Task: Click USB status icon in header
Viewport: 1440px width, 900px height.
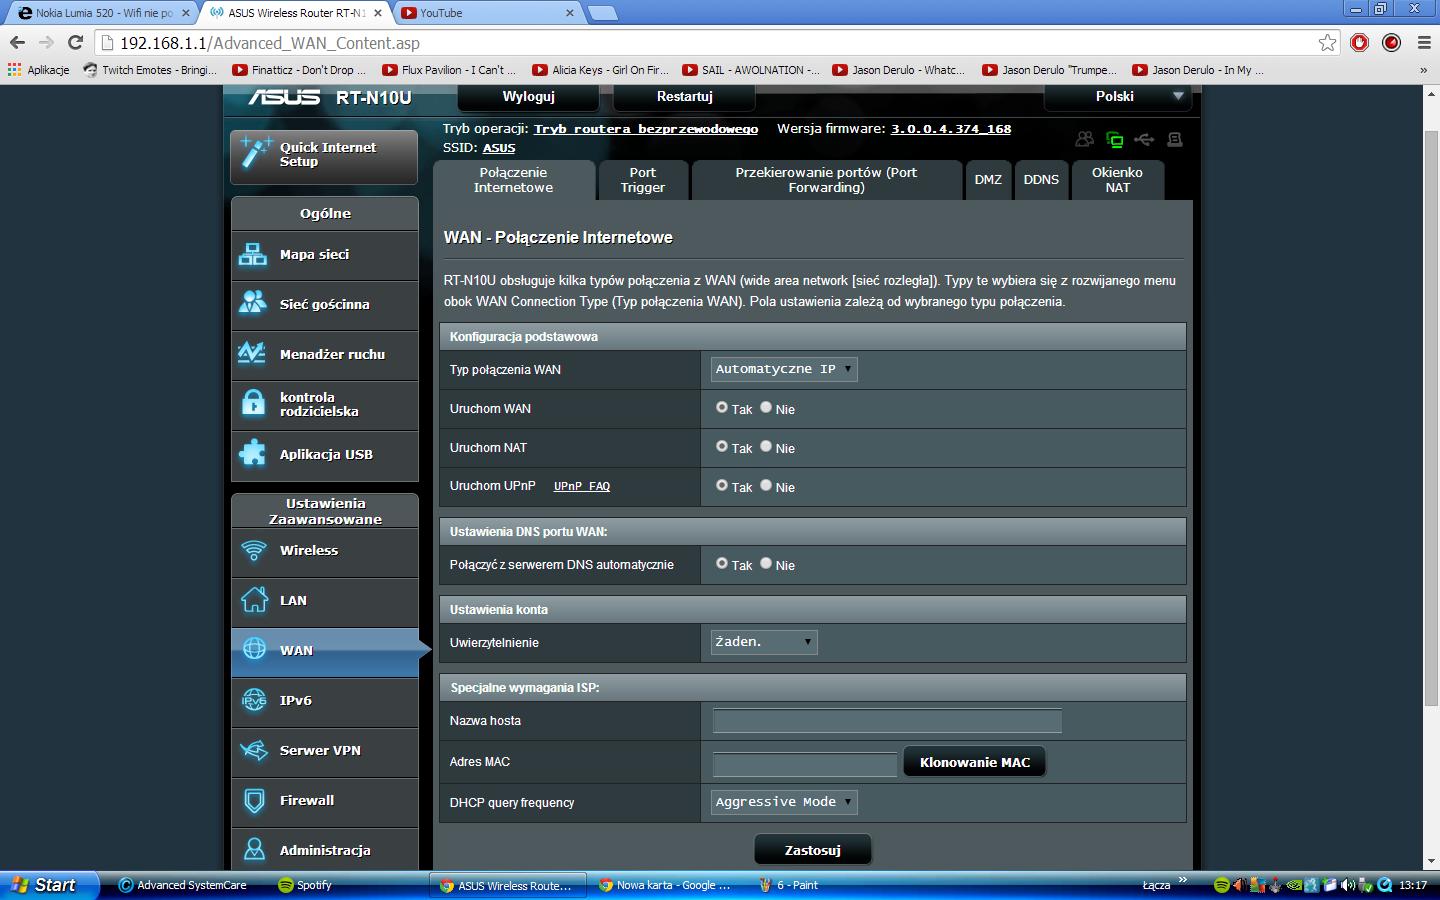Action: pyautogui.click(x=1144, y=140)
